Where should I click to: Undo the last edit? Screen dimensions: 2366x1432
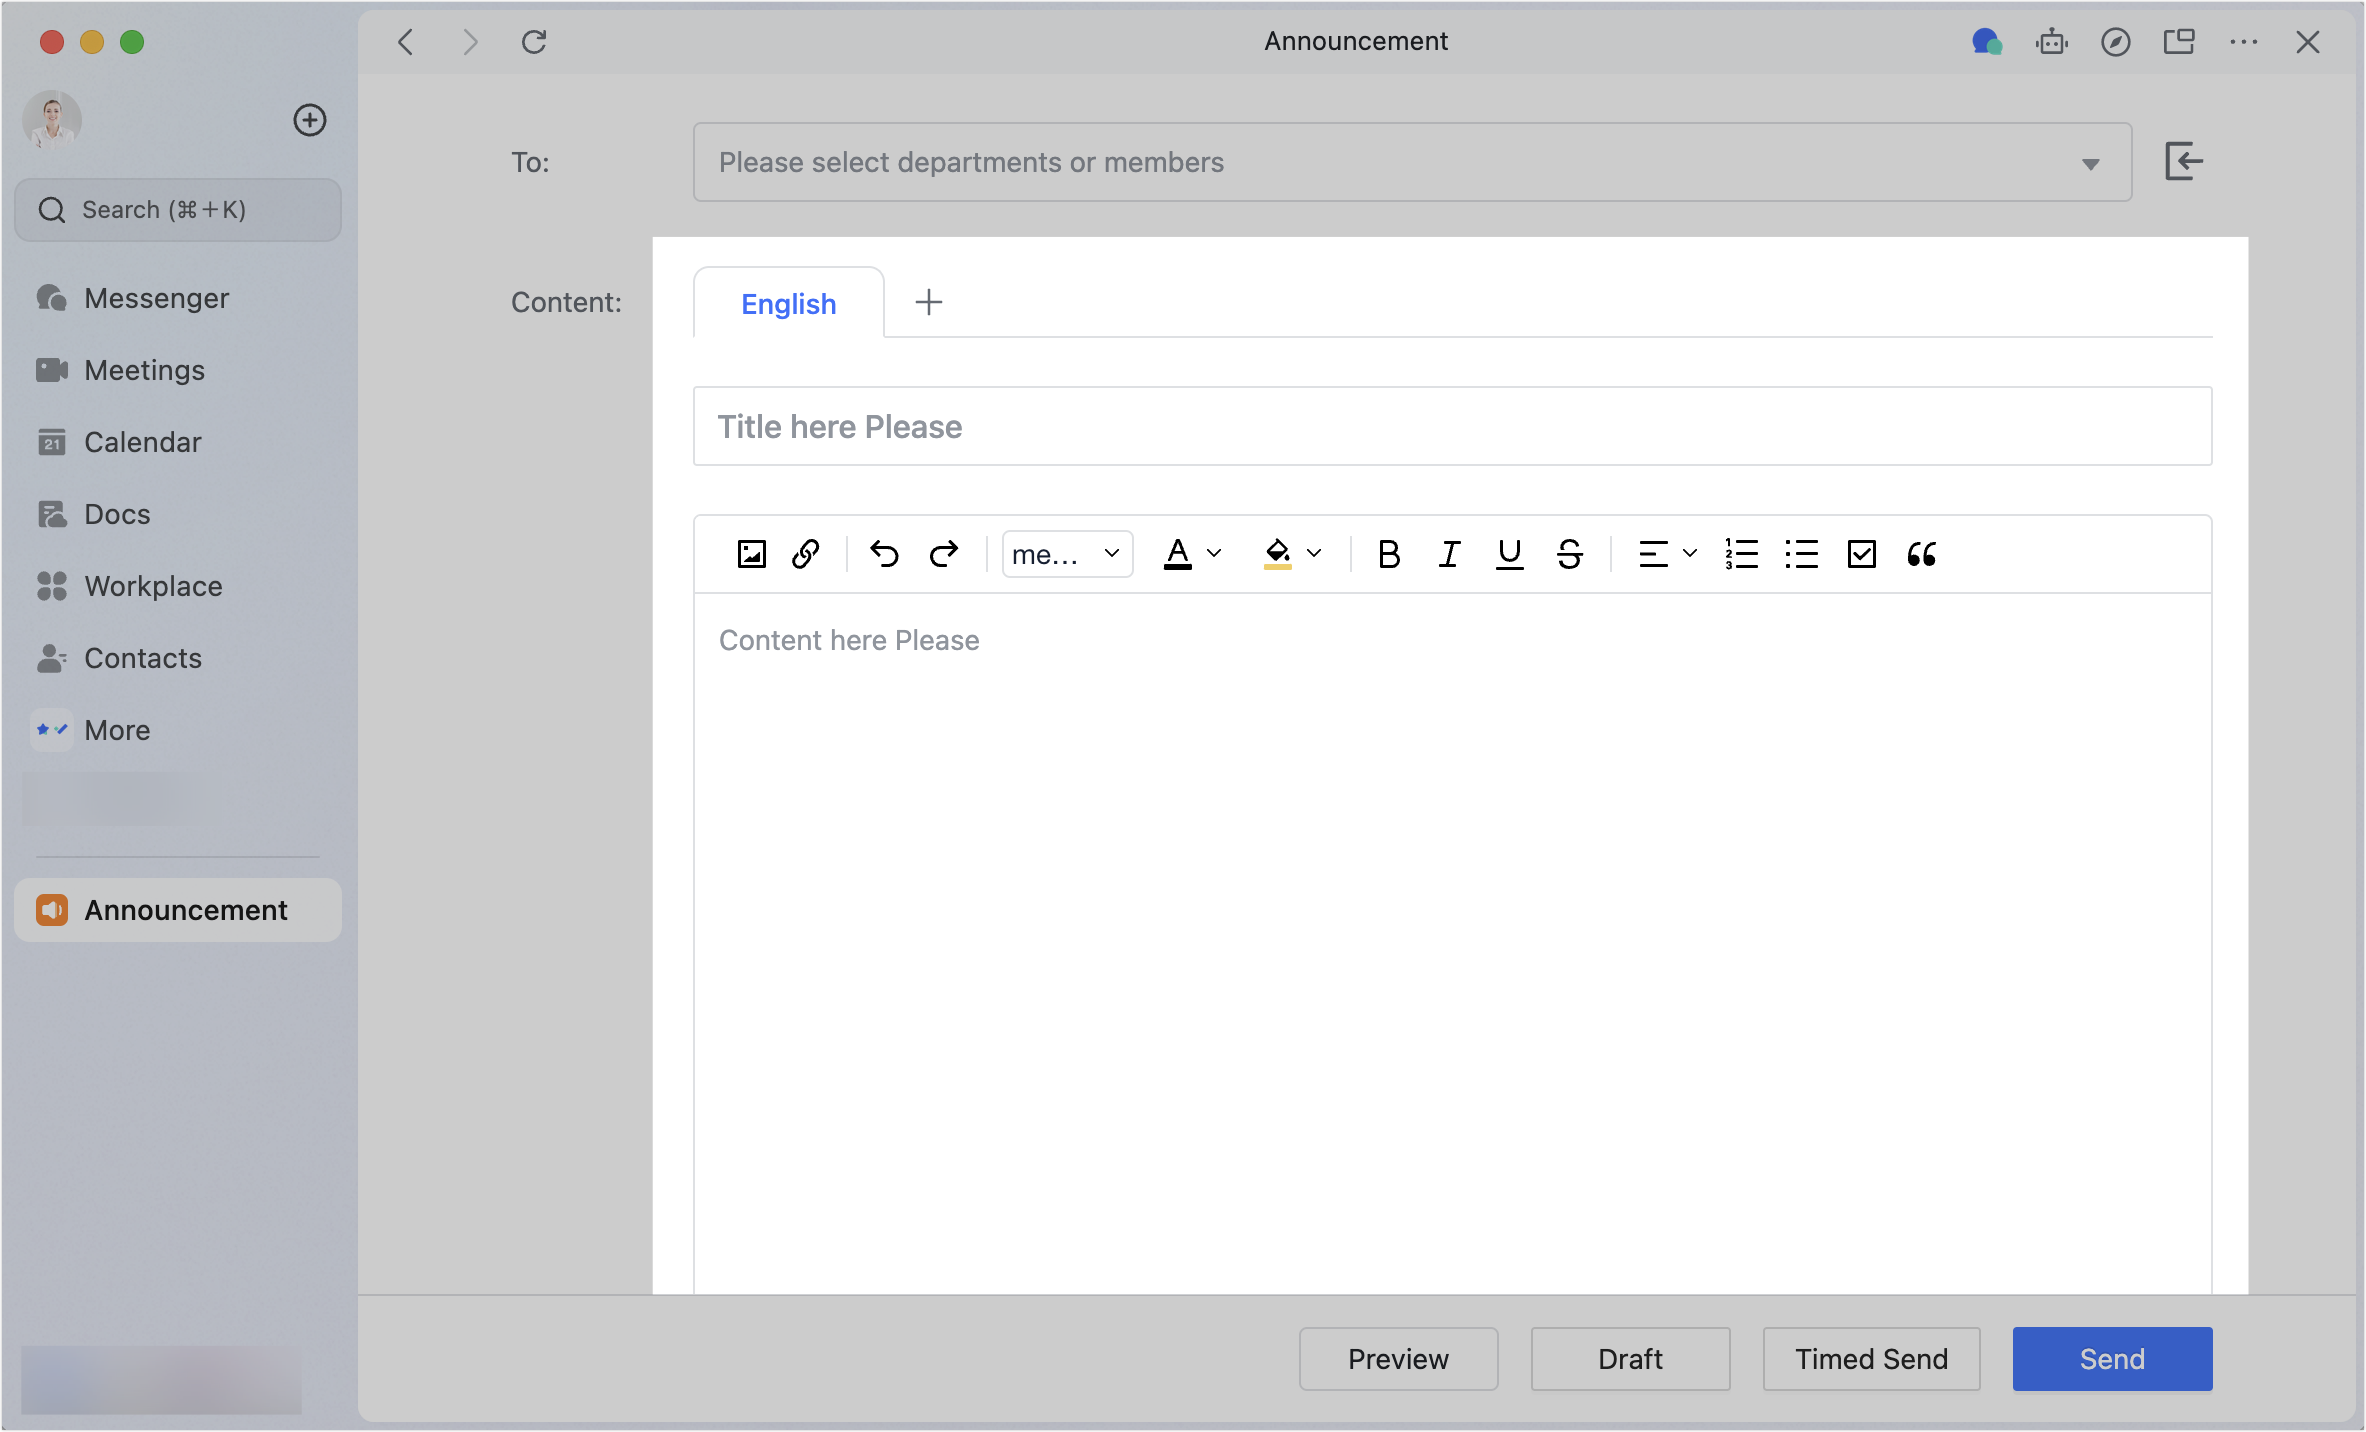point(884,554)
